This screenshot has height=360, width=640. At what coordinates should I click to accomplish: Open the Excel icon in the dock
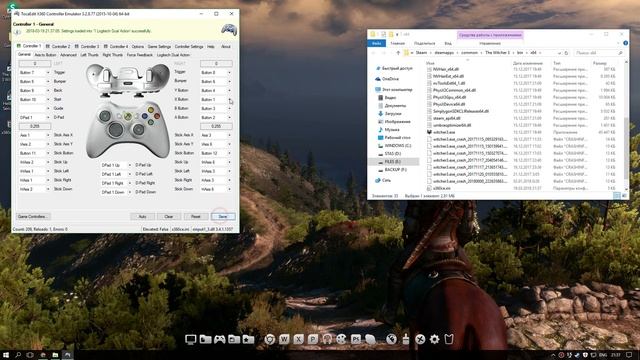coord(298,339)
